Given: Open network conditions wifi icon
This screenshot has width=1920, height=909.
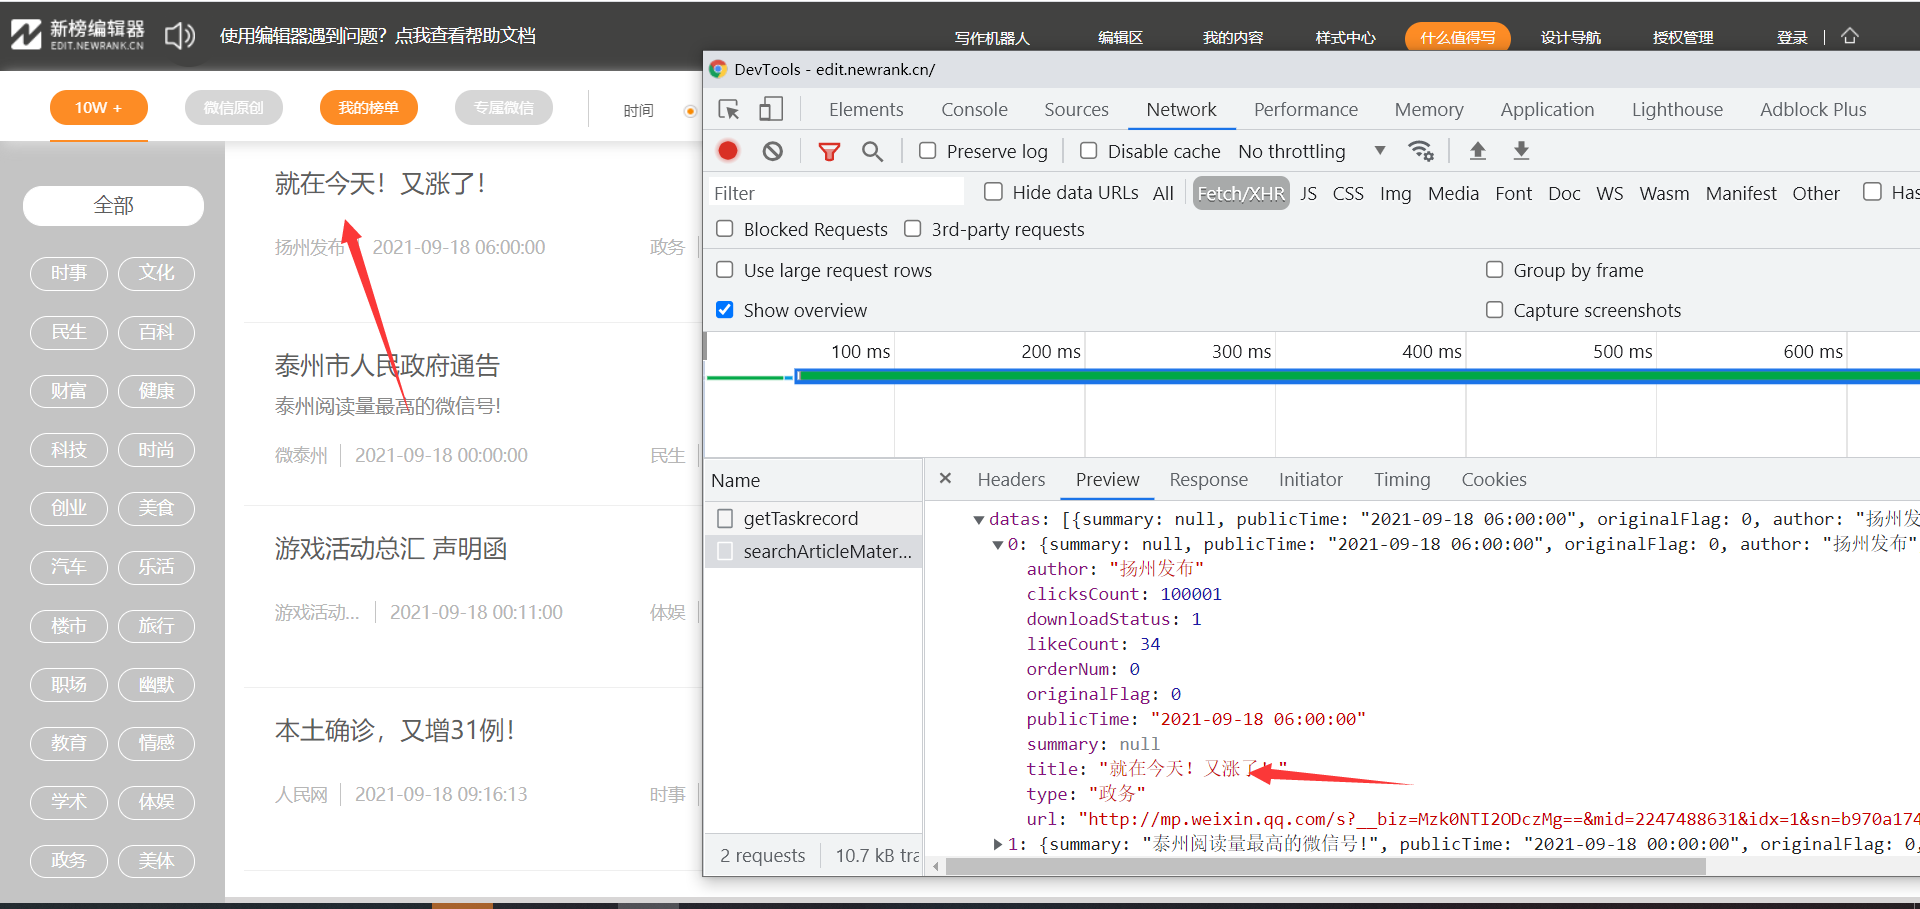Looking at the screenshot, I should coord(1421,151).
